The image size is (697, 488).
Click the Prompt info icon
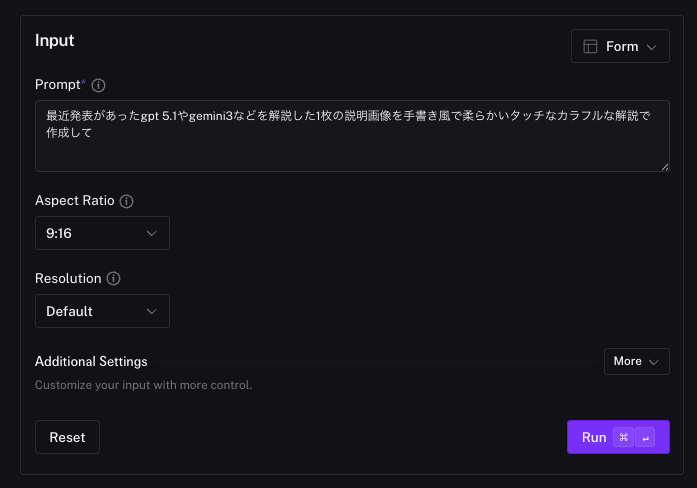pyautogui.click(x=98, y=85)
